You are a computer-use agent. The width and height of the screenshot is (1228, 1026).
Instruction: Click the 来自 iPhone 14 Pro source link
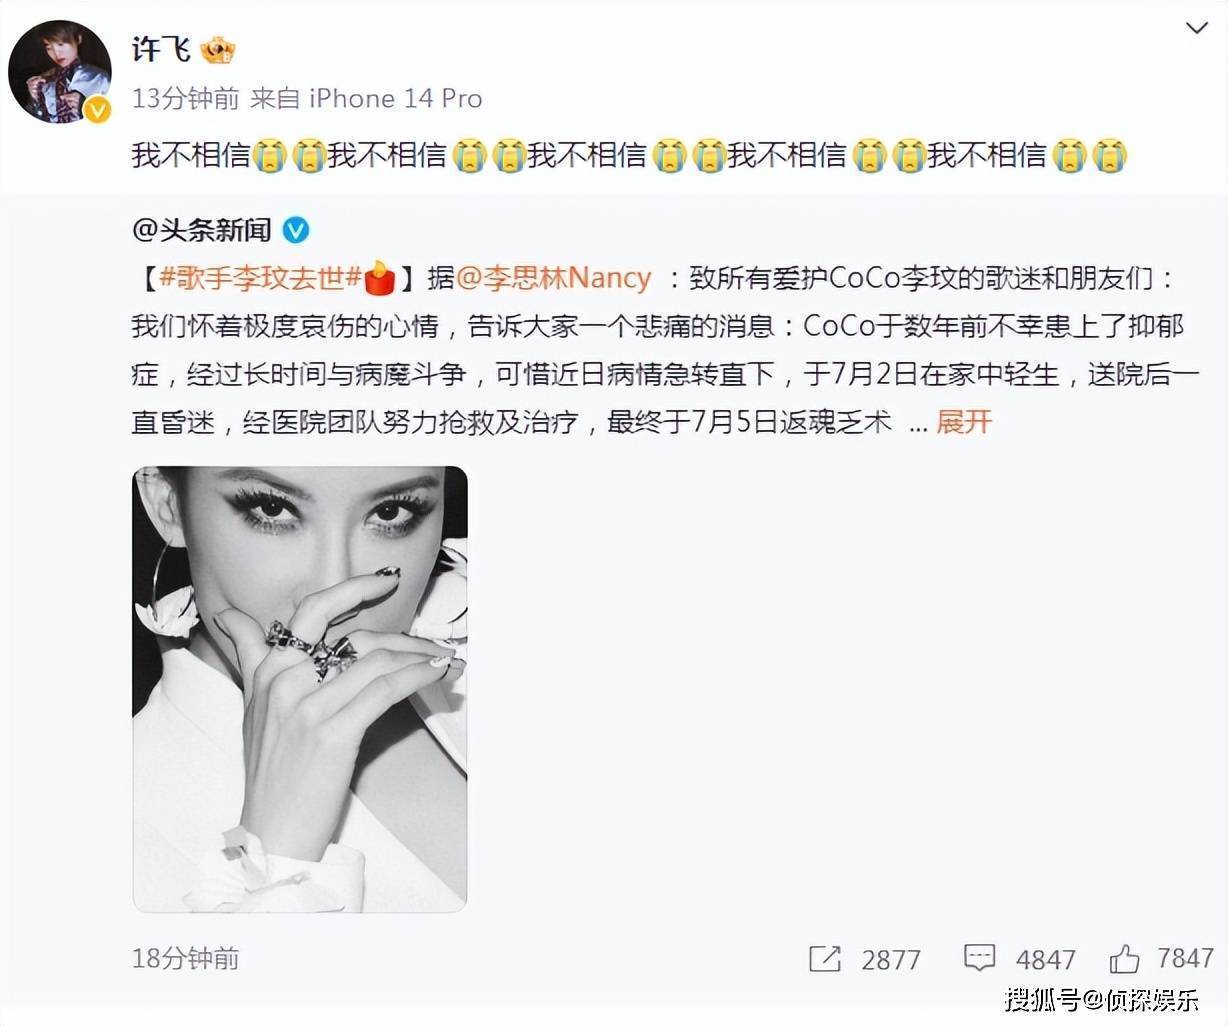pos(366,98)
